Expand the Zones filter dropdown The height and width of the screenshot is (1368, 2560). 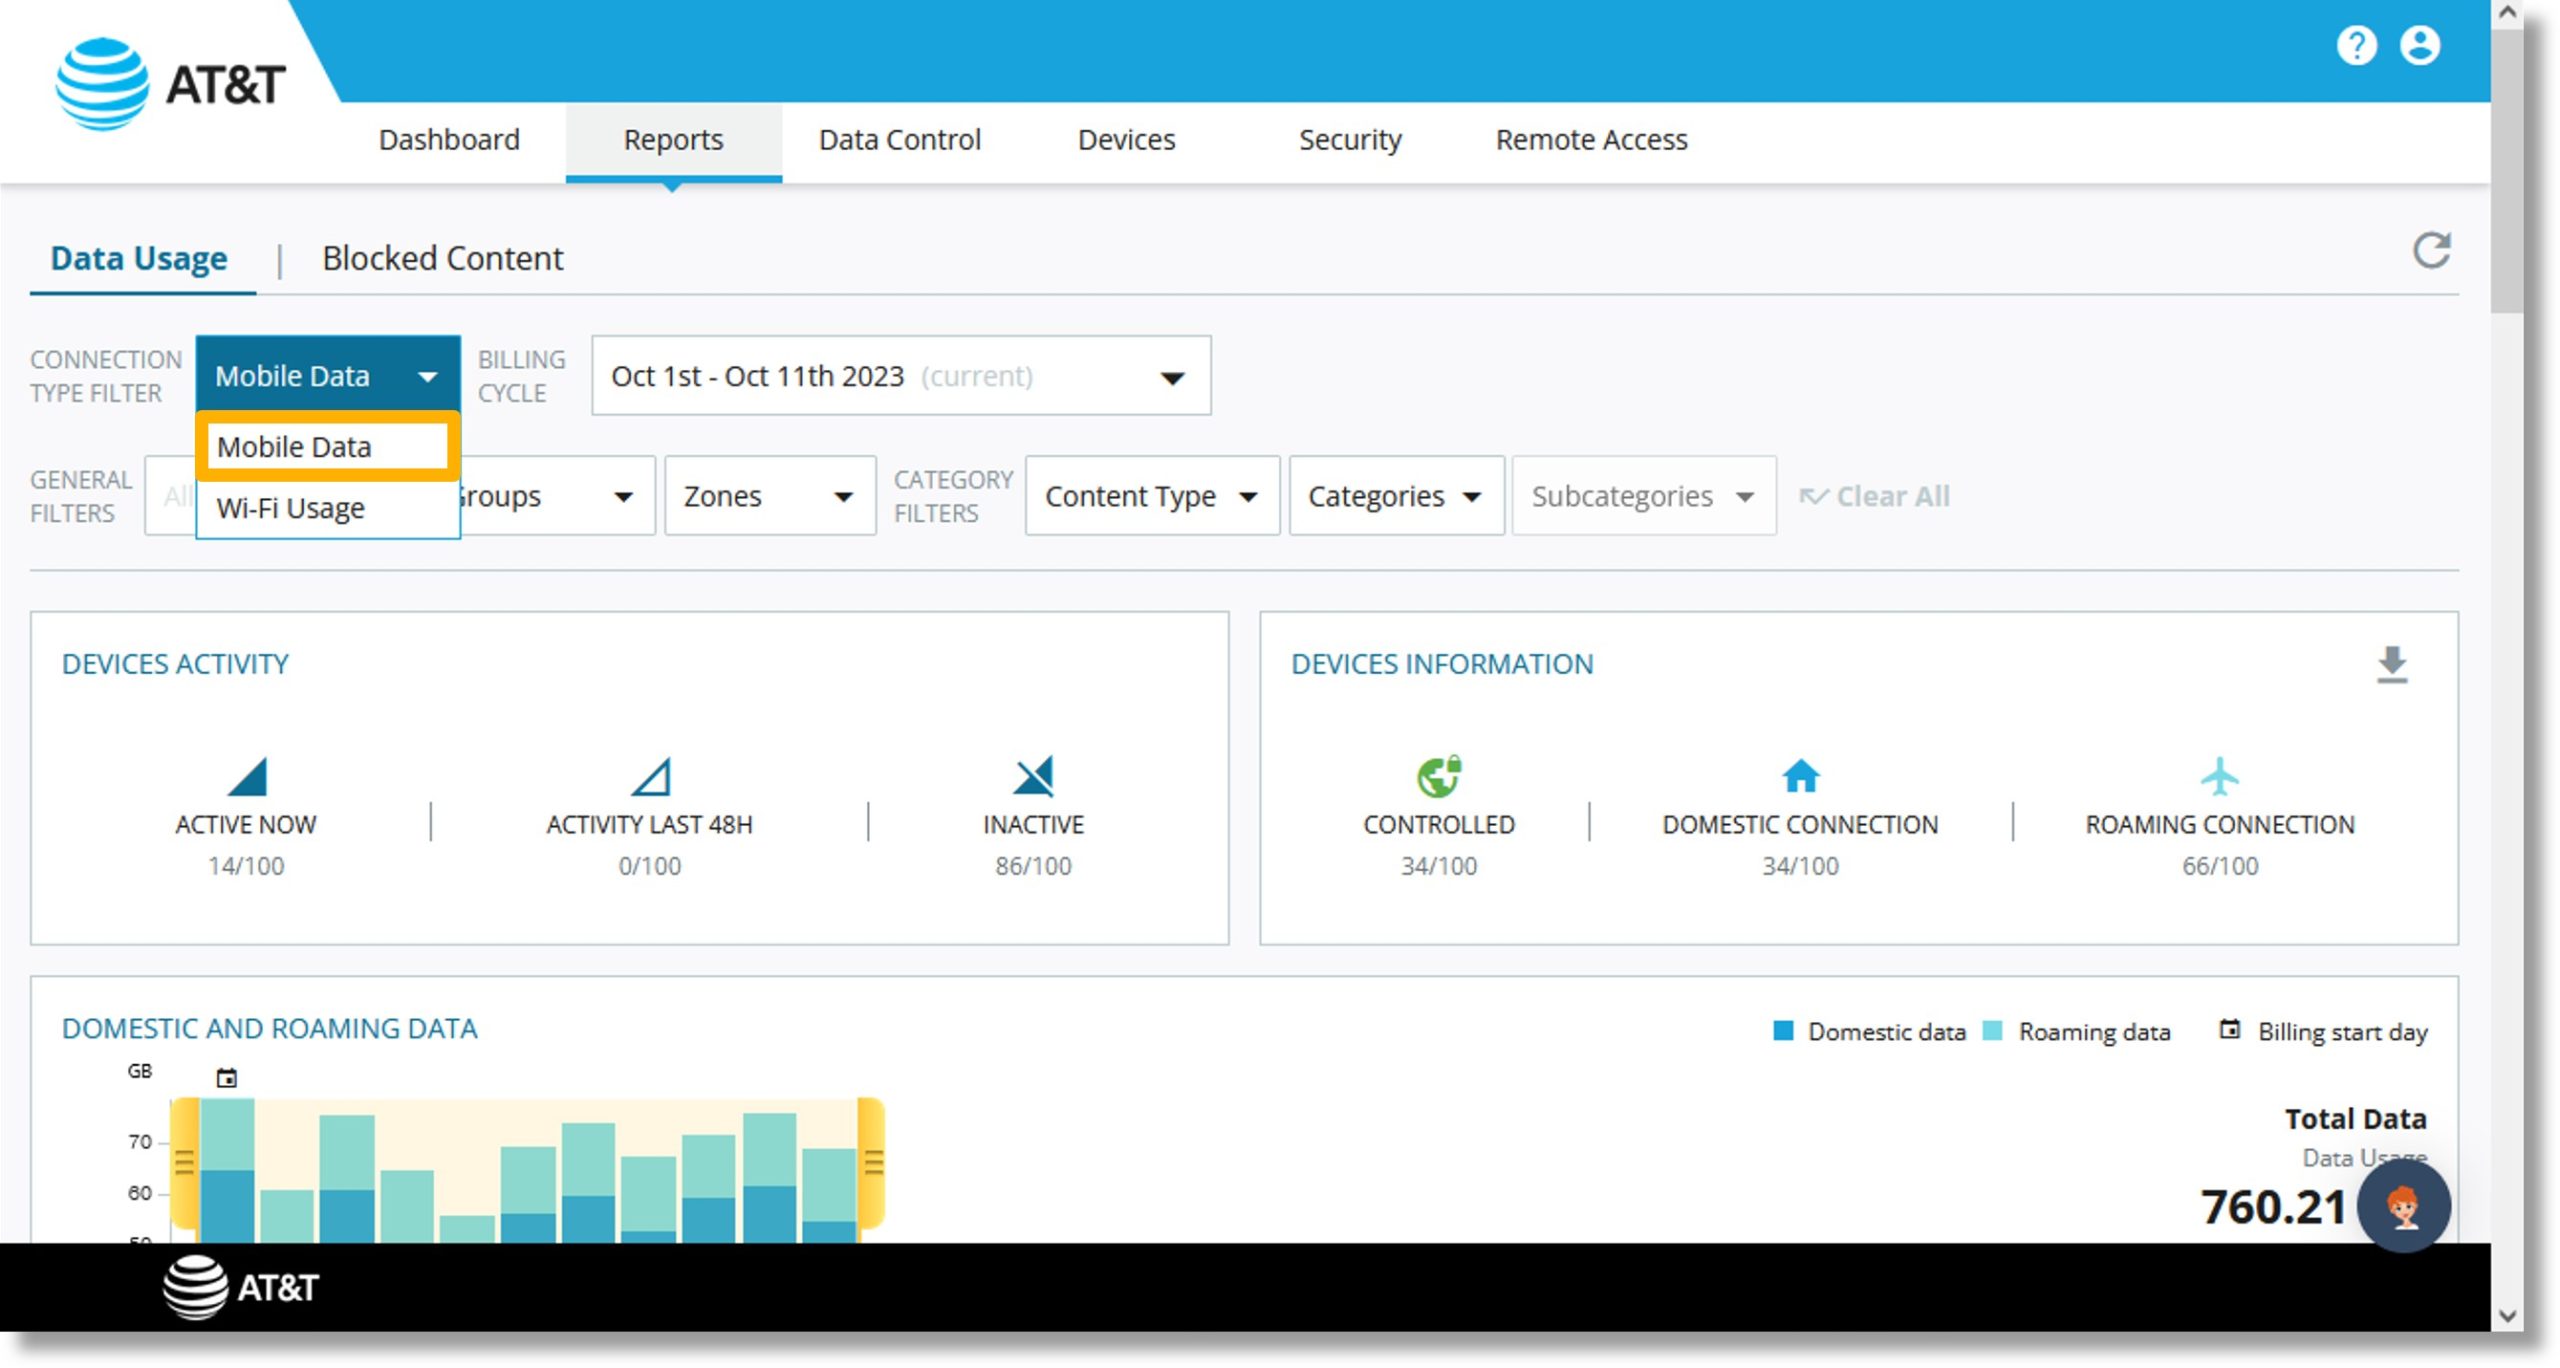(x=770, y=497)
